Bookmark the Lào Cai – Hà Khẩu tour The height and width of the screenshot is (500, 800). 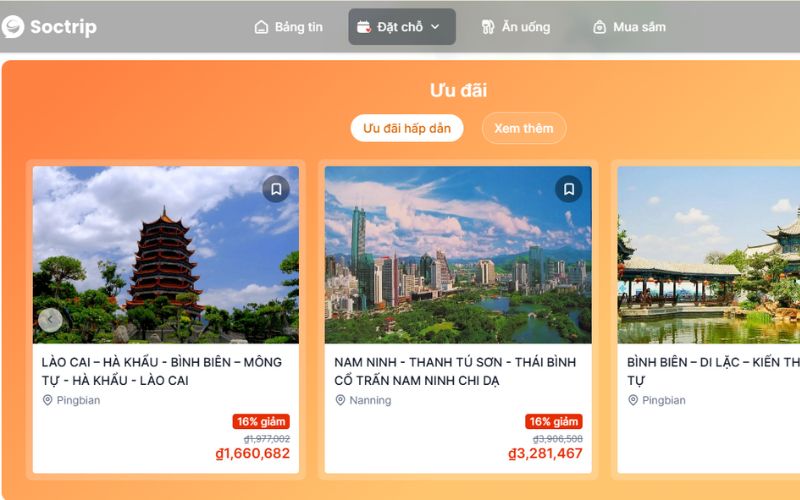tap(276, 189)
